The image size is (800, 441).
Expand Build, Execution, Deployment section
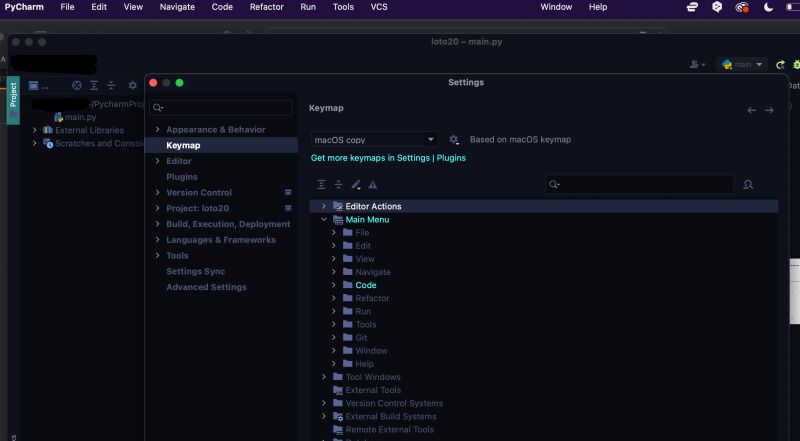point(157,224)
